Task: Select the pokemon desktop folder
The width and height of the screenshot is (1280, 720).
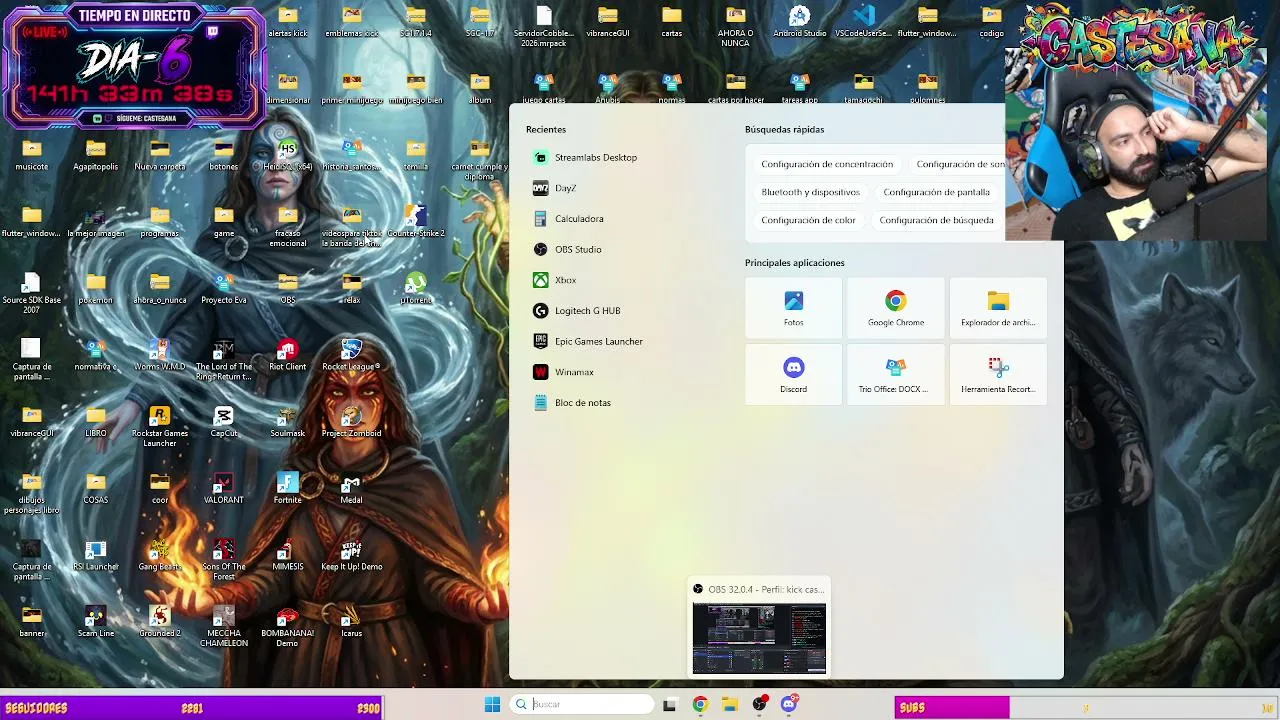Action: 96,288
